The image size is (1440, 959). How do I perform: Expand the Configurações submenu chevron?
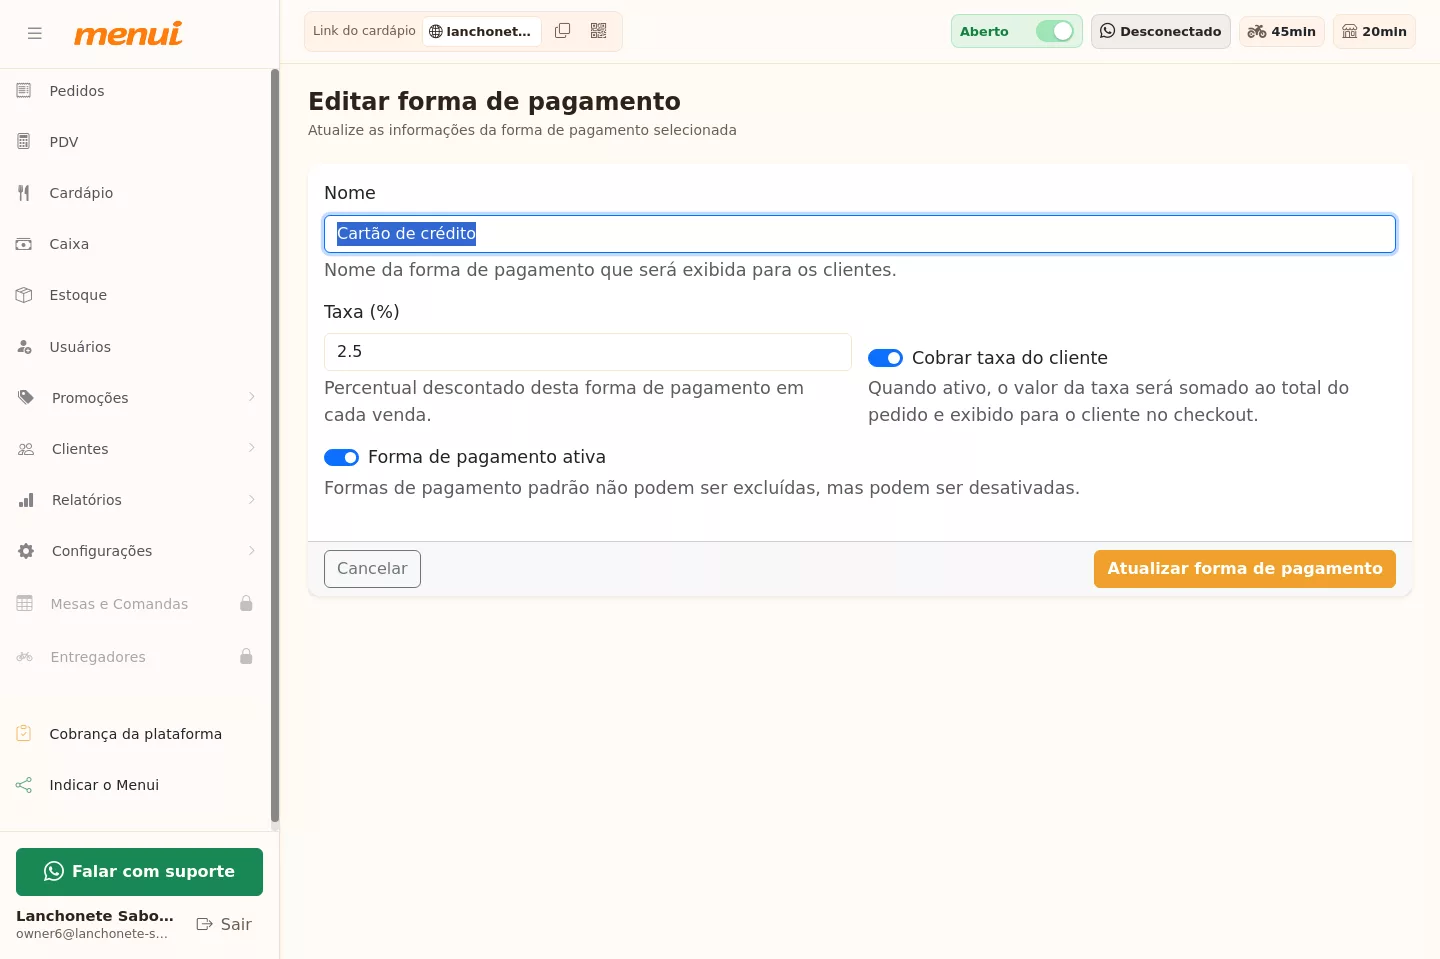click(252, 550)
